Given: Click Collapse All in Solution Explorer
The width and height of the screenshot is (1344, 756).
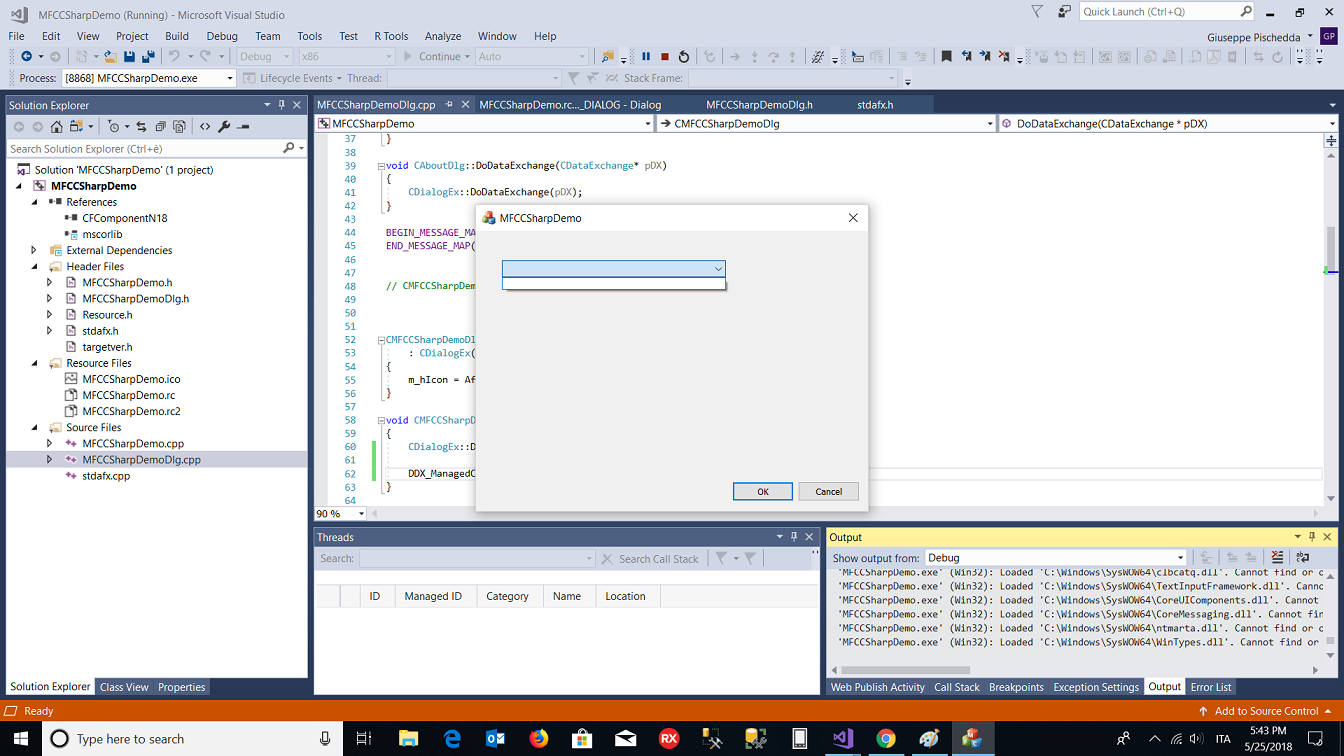Looking at the screenshot, I should (x=160, y=127).
